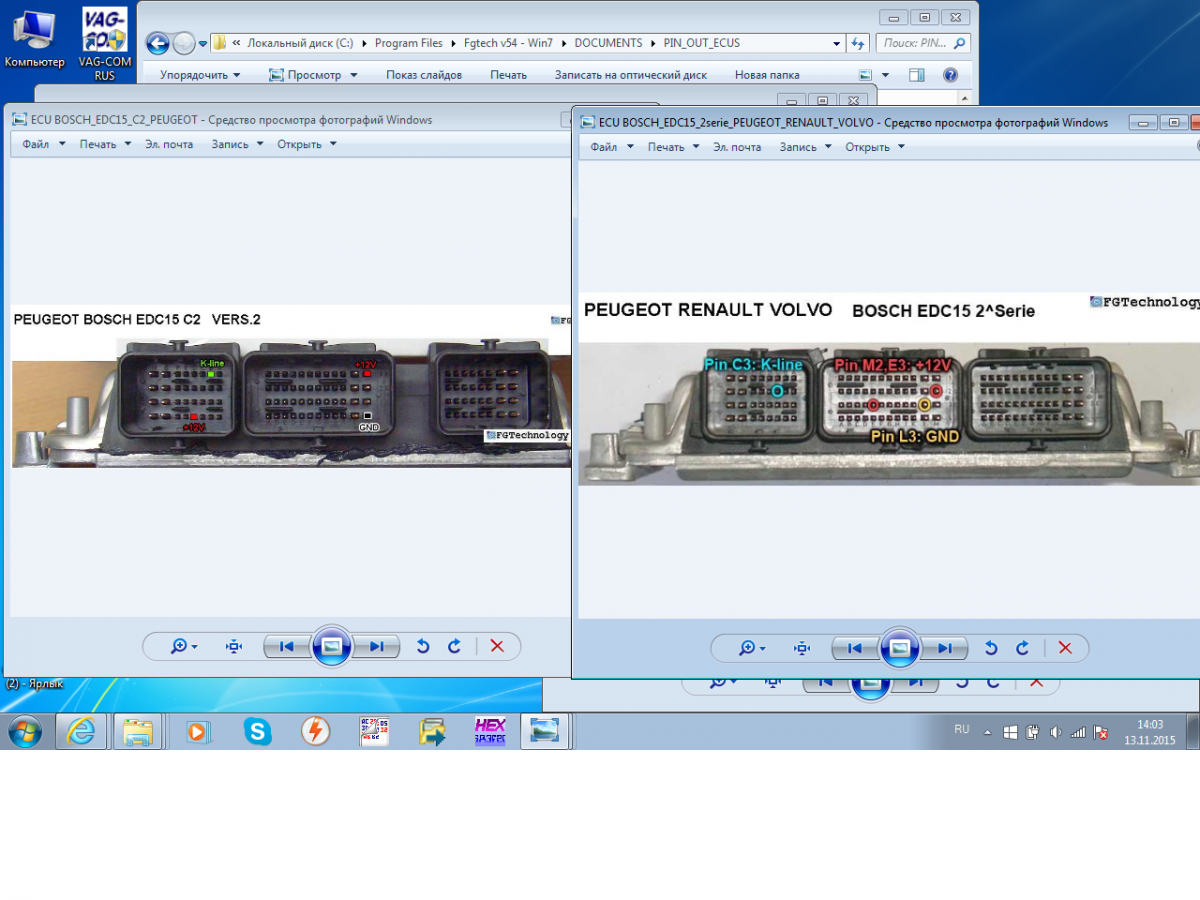Click Эл. почта in the PEUGEOT_RENAULT_VOLVO viewer
The width and height of the screenshot is (1200, 900).
point(737,147)
